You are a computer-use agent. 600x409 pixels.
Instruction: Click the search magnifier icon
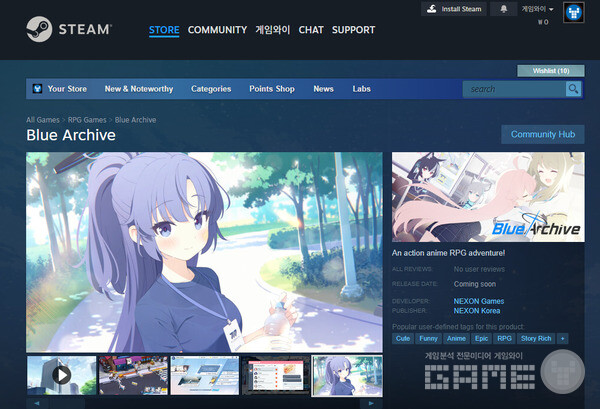tap(573, 89)
